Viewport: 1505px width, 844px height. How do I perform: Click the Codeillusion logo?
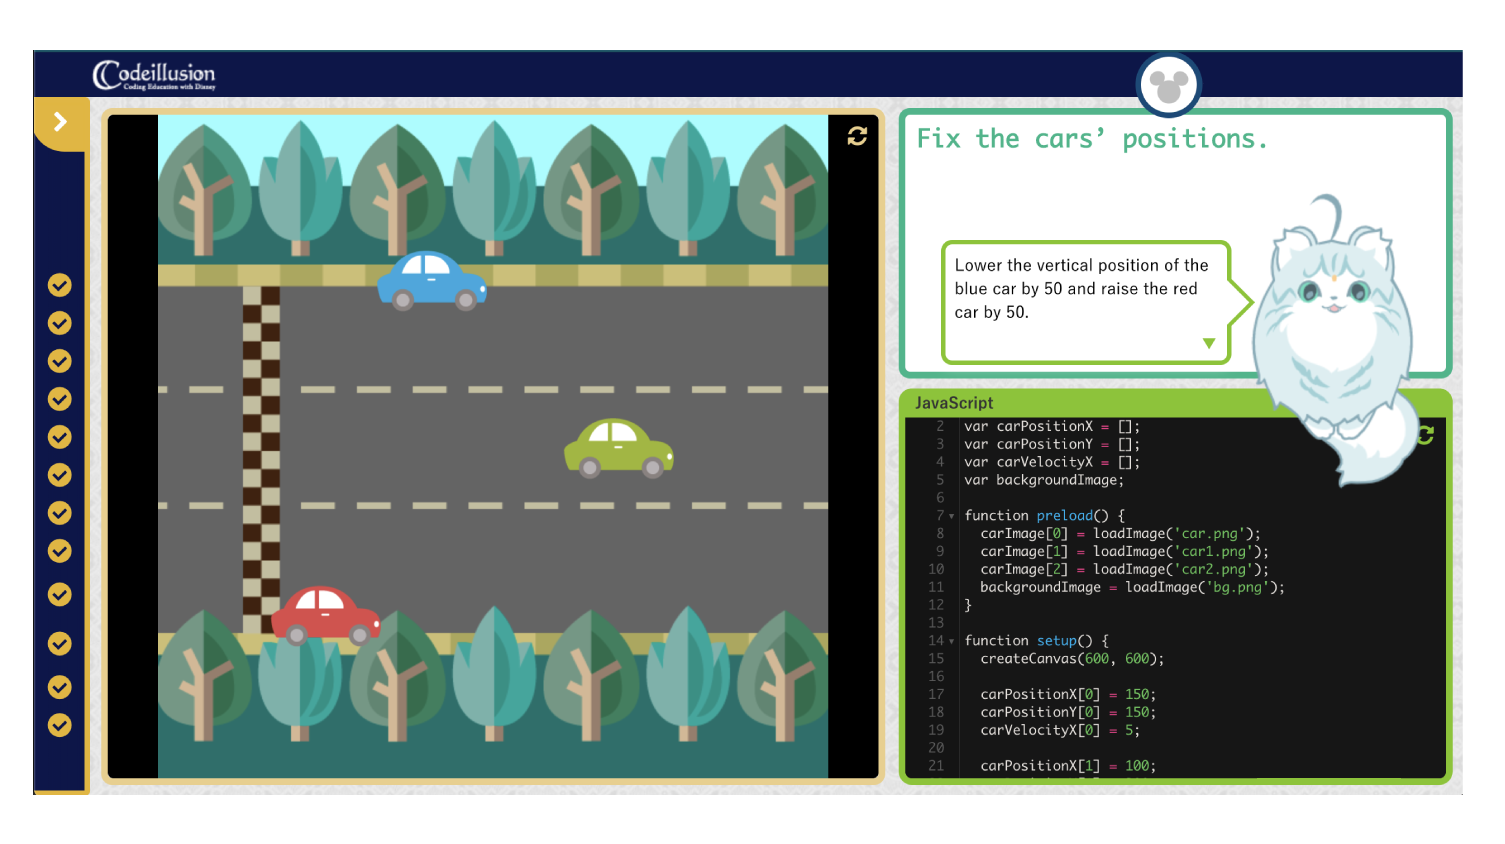(x=154, y=75)
